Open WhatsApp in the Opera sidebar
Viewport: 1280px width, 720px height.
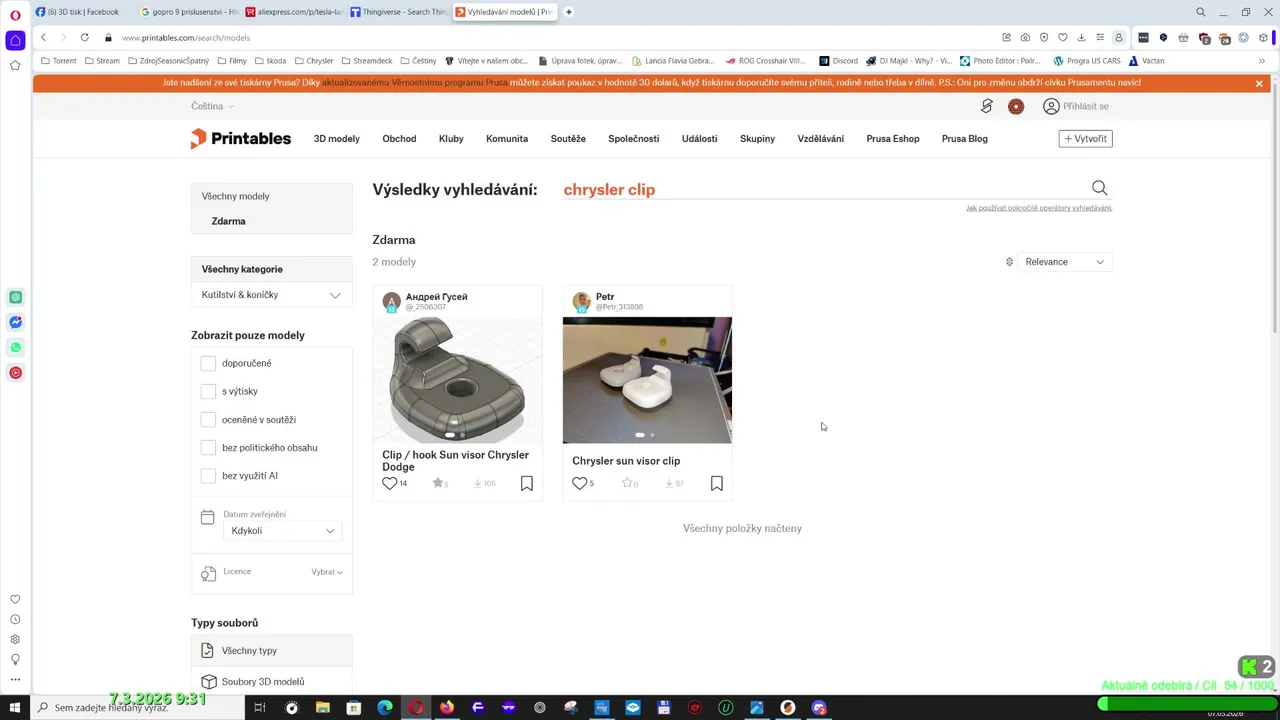point(15,347)
